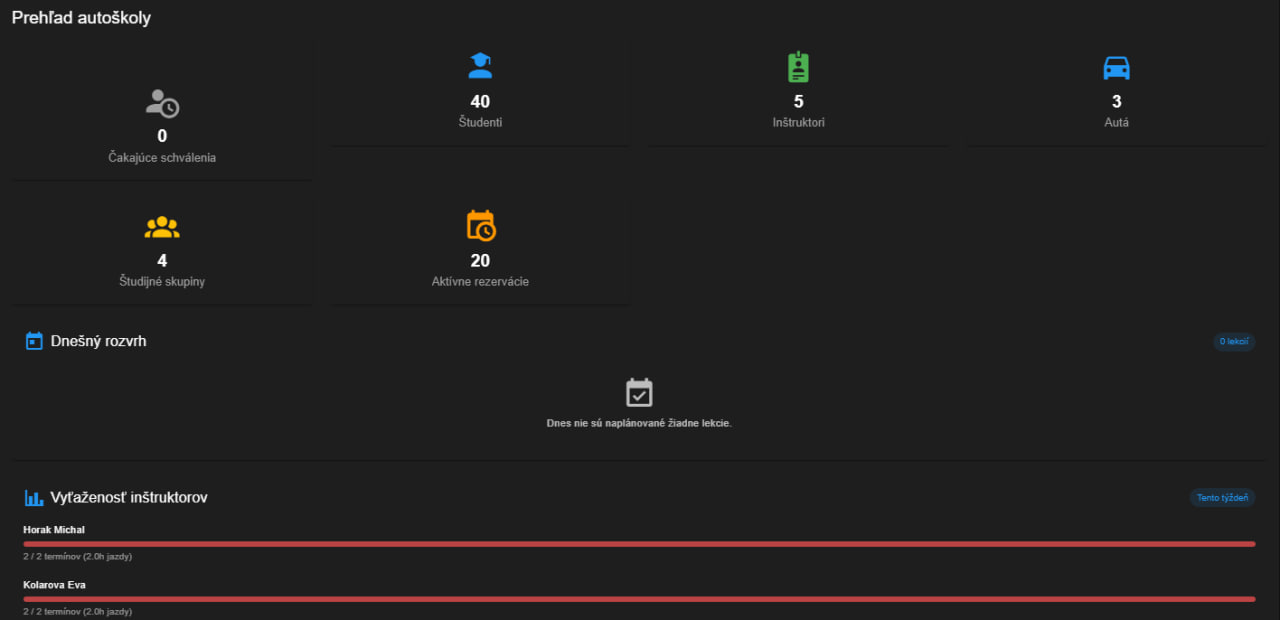Image resolution: width=1280 pixels, height=620 pixels.
Task: Click the 'Prehľad autoškoly' page title
Action: [x=81, y=18]
